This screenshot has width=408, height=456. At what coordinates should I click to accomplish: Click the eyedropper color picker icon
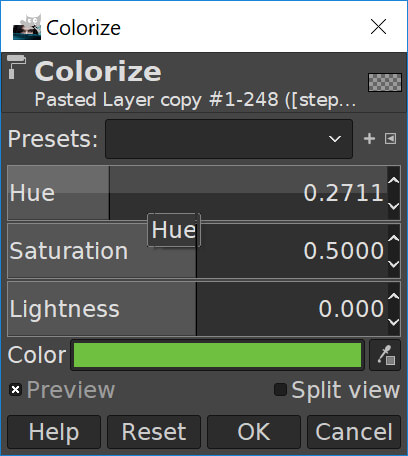(x=385, y=355)
